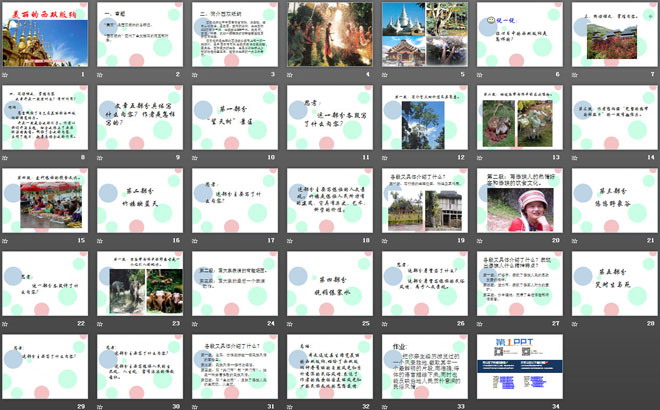Select slide 23 thumbnail with elephant photos
Image resolution: width=660 pixels, height=410 pixels.
[140, 283]
